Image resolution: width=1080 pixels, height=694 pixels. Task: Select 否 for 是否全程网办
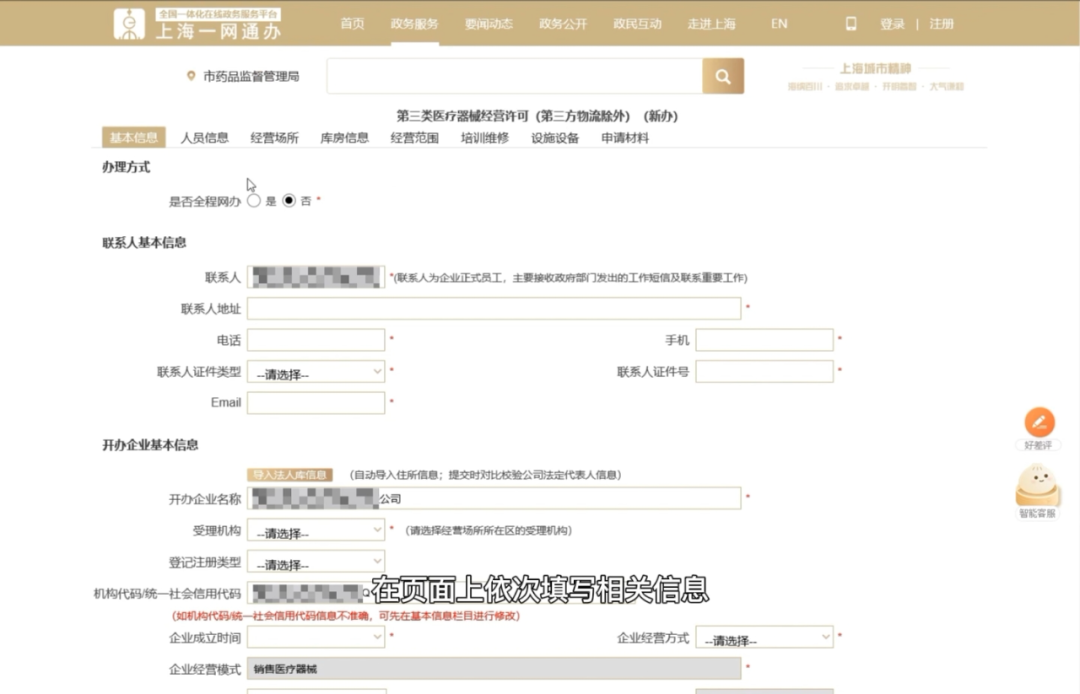coord(289,200)
